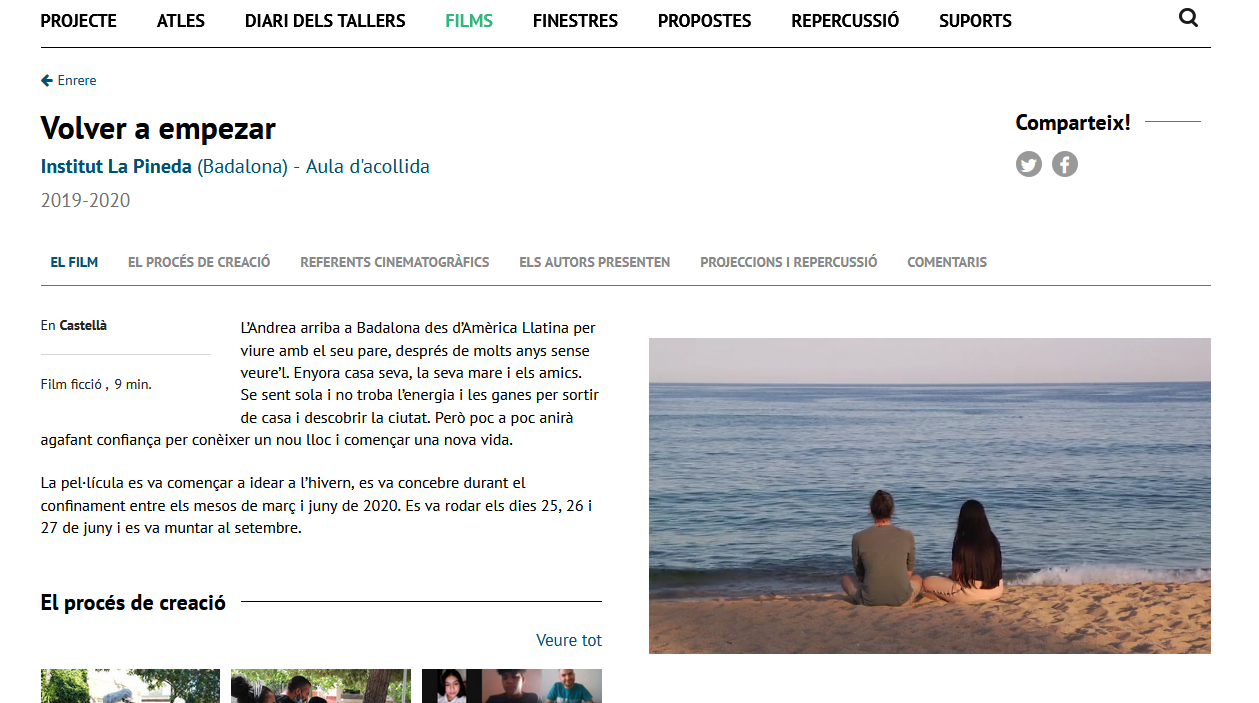This screenshot has height=703, width=1259.
Task: Share the film on Facebook
Action: pos(1065,164)
